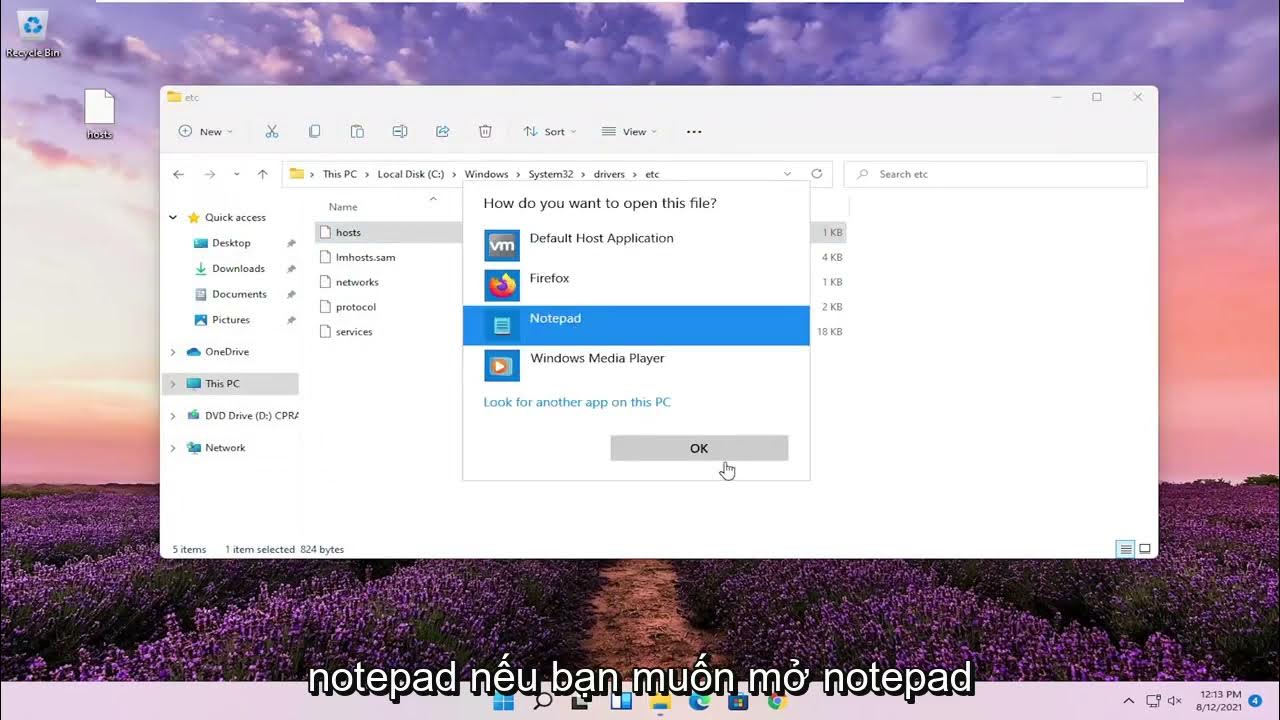The image size is (1280, 720).
Task: Select the hosts file on desktop
Action: point(99,113)
